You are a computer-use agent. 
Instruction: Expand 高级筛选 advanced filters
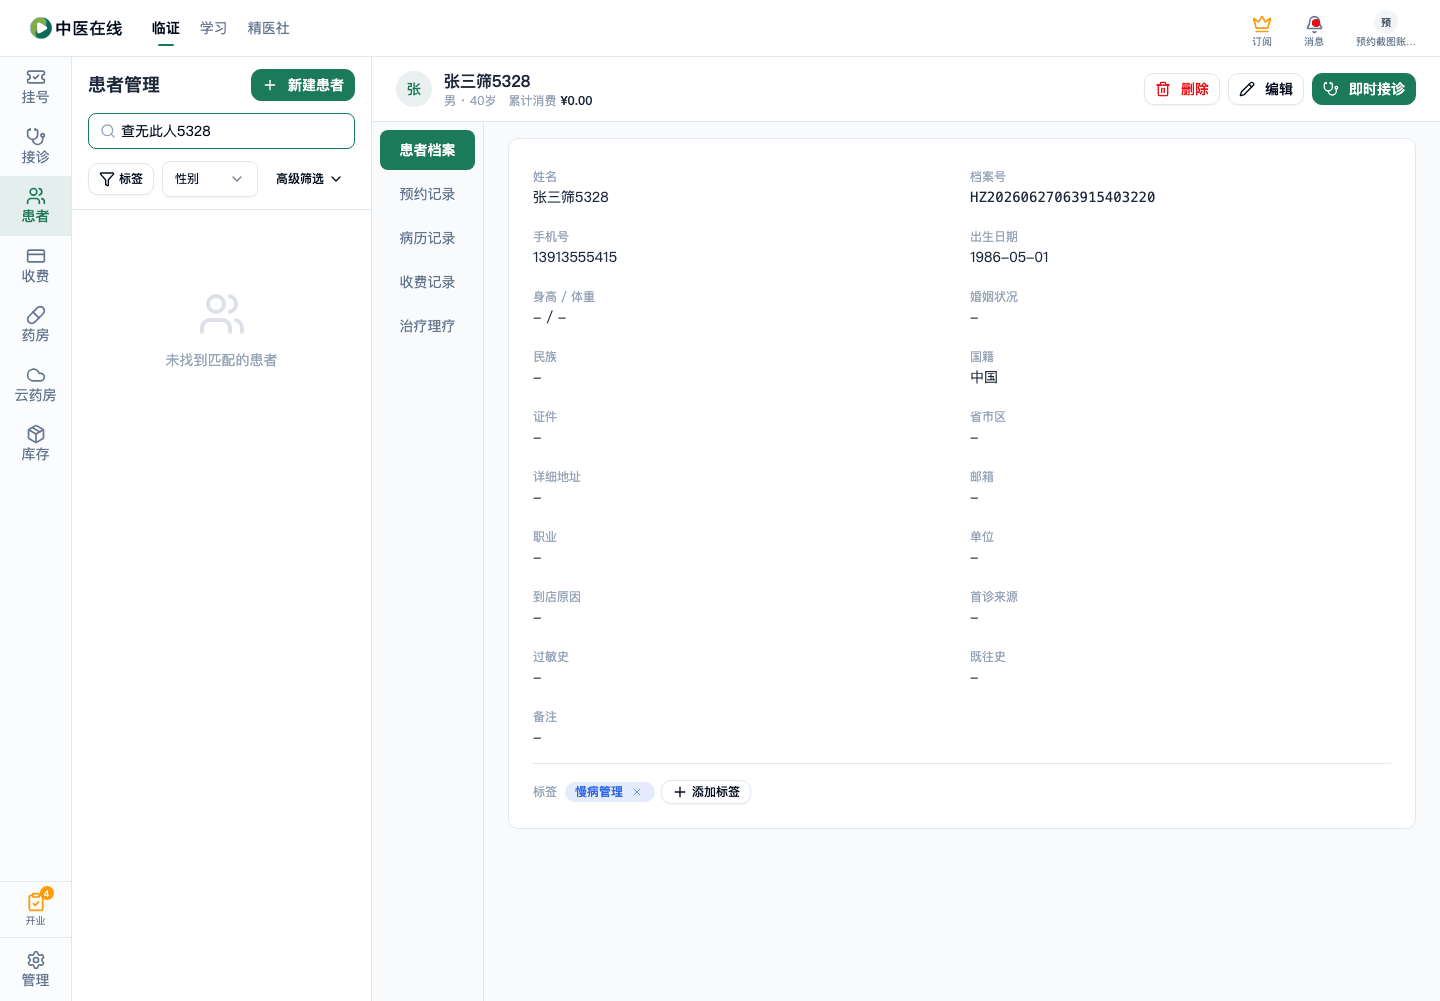(309, 179)
